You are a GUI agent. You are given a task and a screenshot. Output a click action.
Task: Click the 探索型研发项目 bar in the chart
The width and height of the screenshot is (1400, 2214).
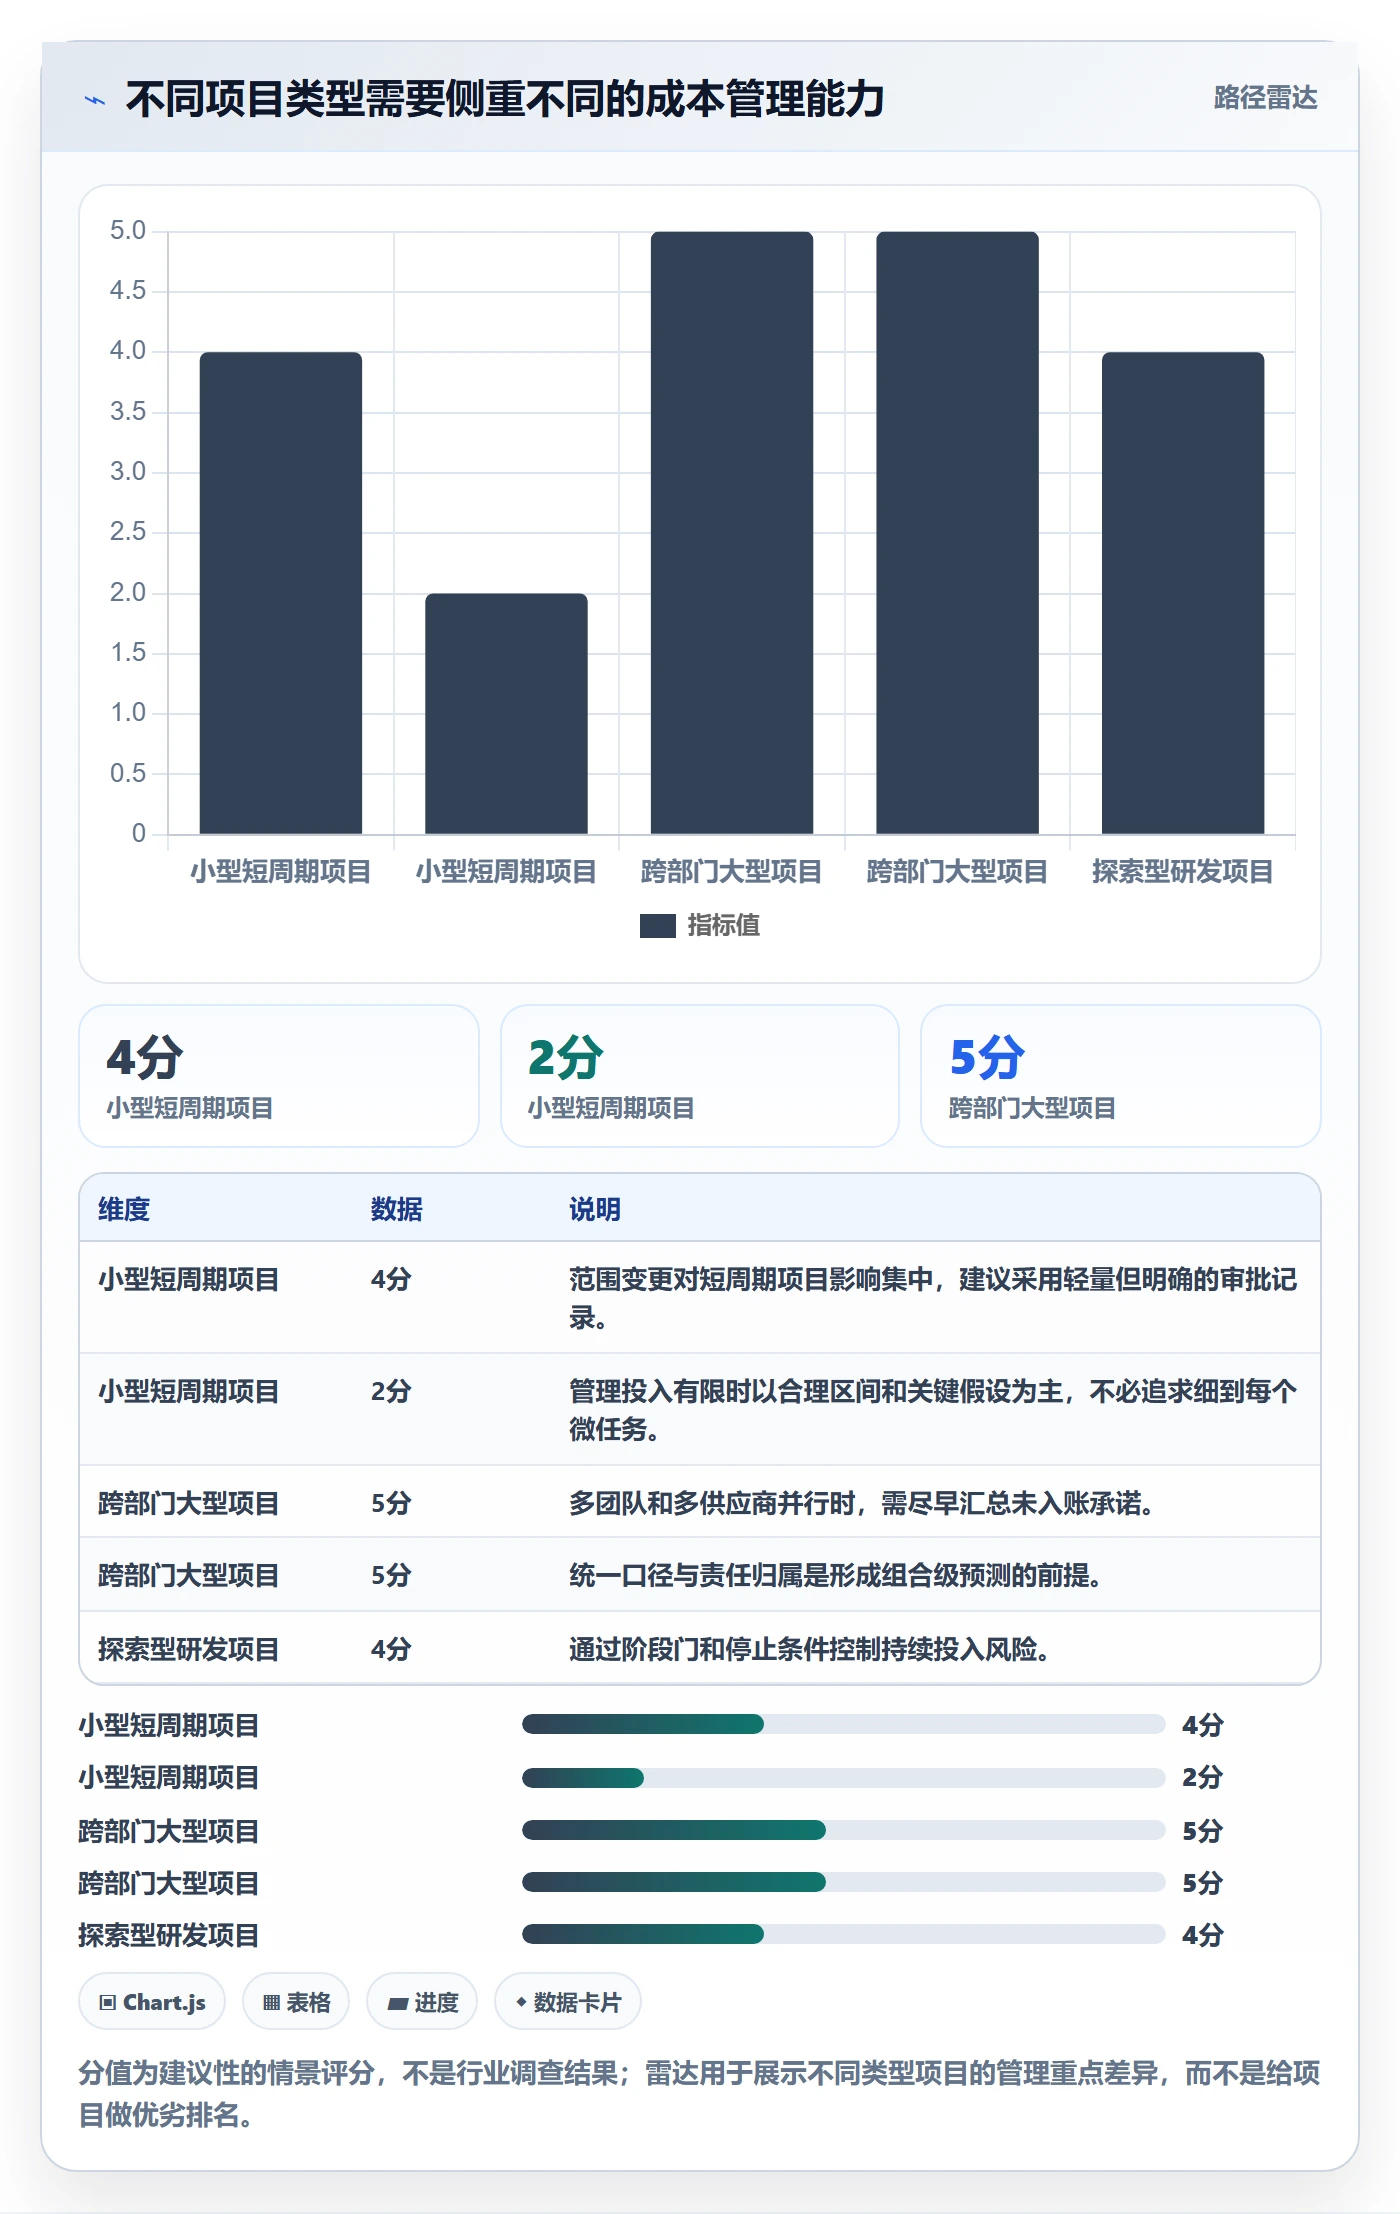(1183, 593)
